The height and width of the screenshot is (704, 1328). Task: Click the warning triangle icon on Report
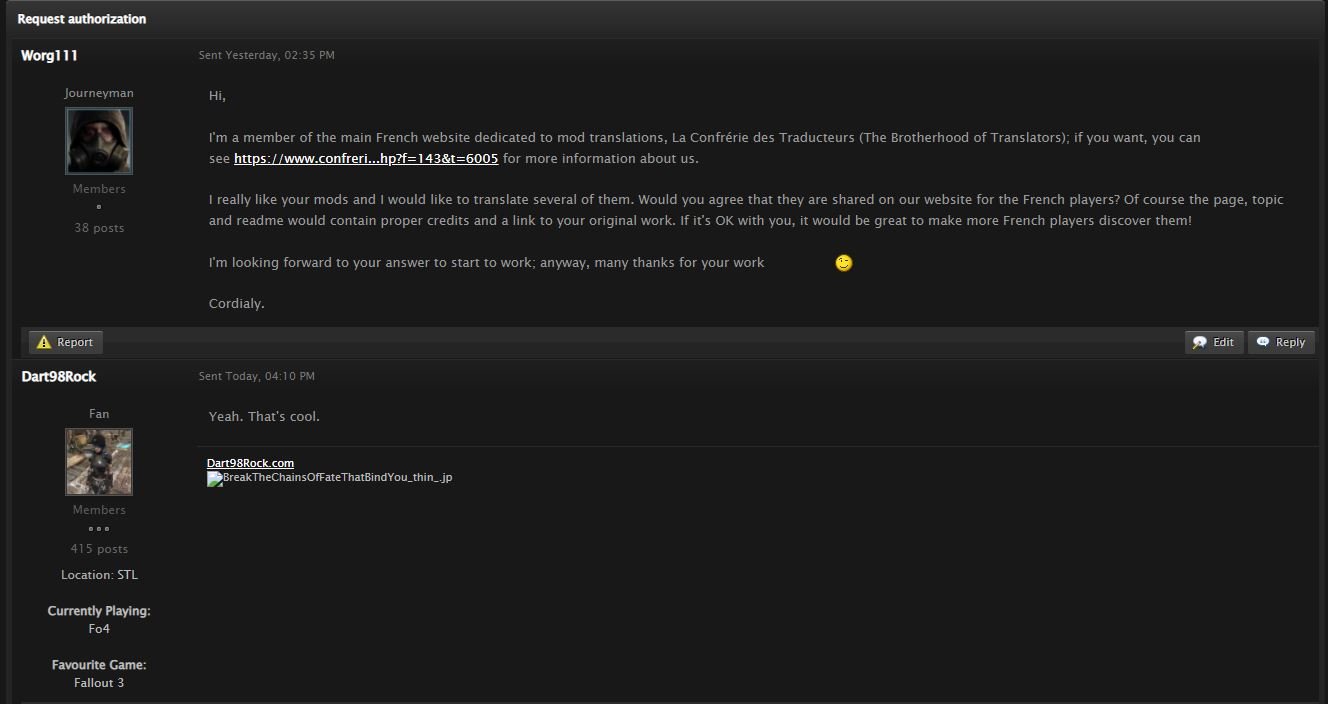(44, 342)
